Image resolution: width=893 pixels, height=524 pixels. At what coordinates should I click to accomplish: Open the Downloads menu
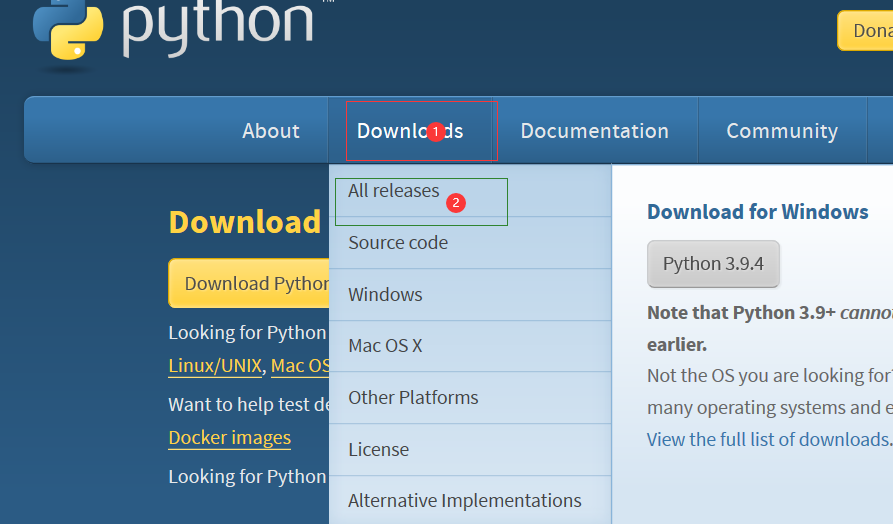[x=410, y=131]
